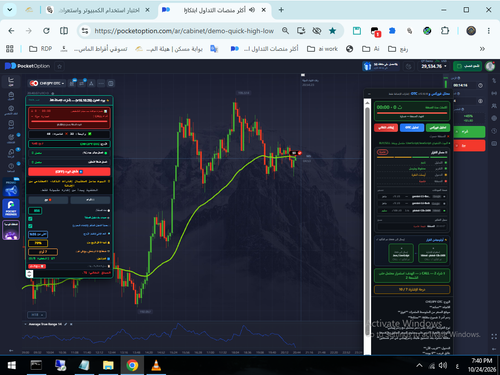This screenshot has height=375, width=500.
Task: Click the red OFF bot toggle button
Action: pyautogui.click(x=69, y=172)
